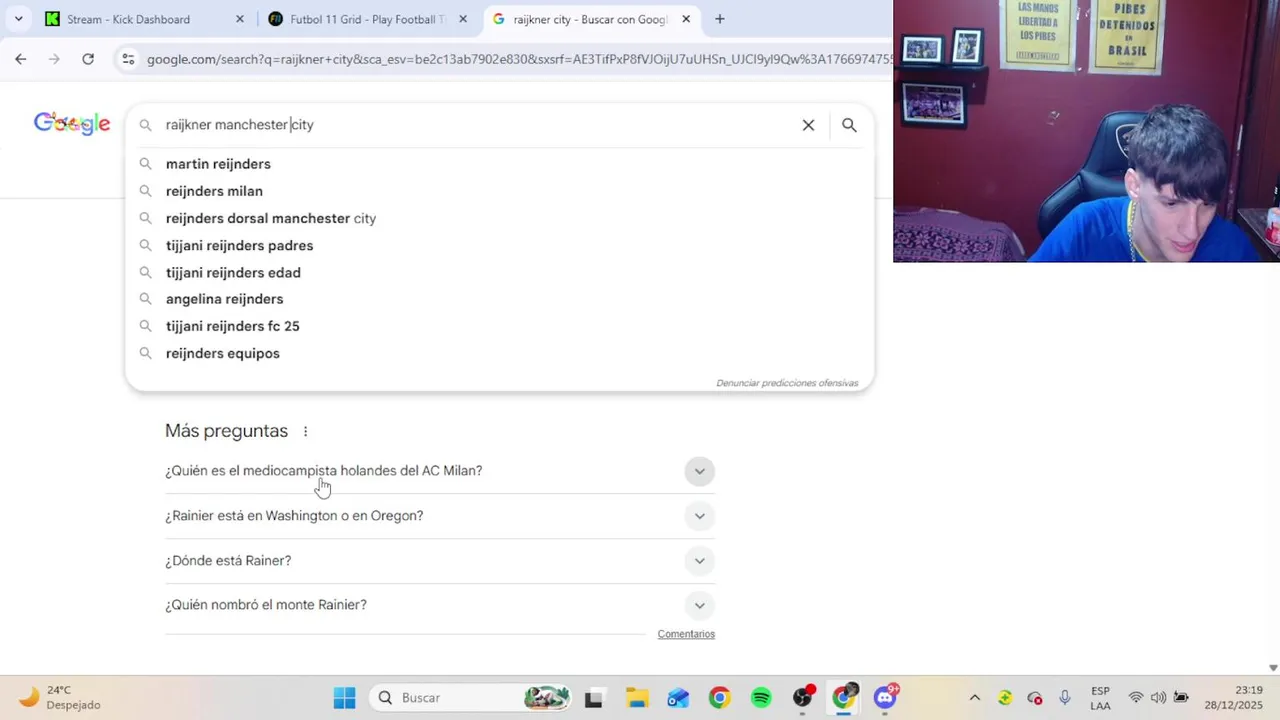Click the Comentarios link
Viewport: 1280px width, 720px height.
(x=686, y=634)
